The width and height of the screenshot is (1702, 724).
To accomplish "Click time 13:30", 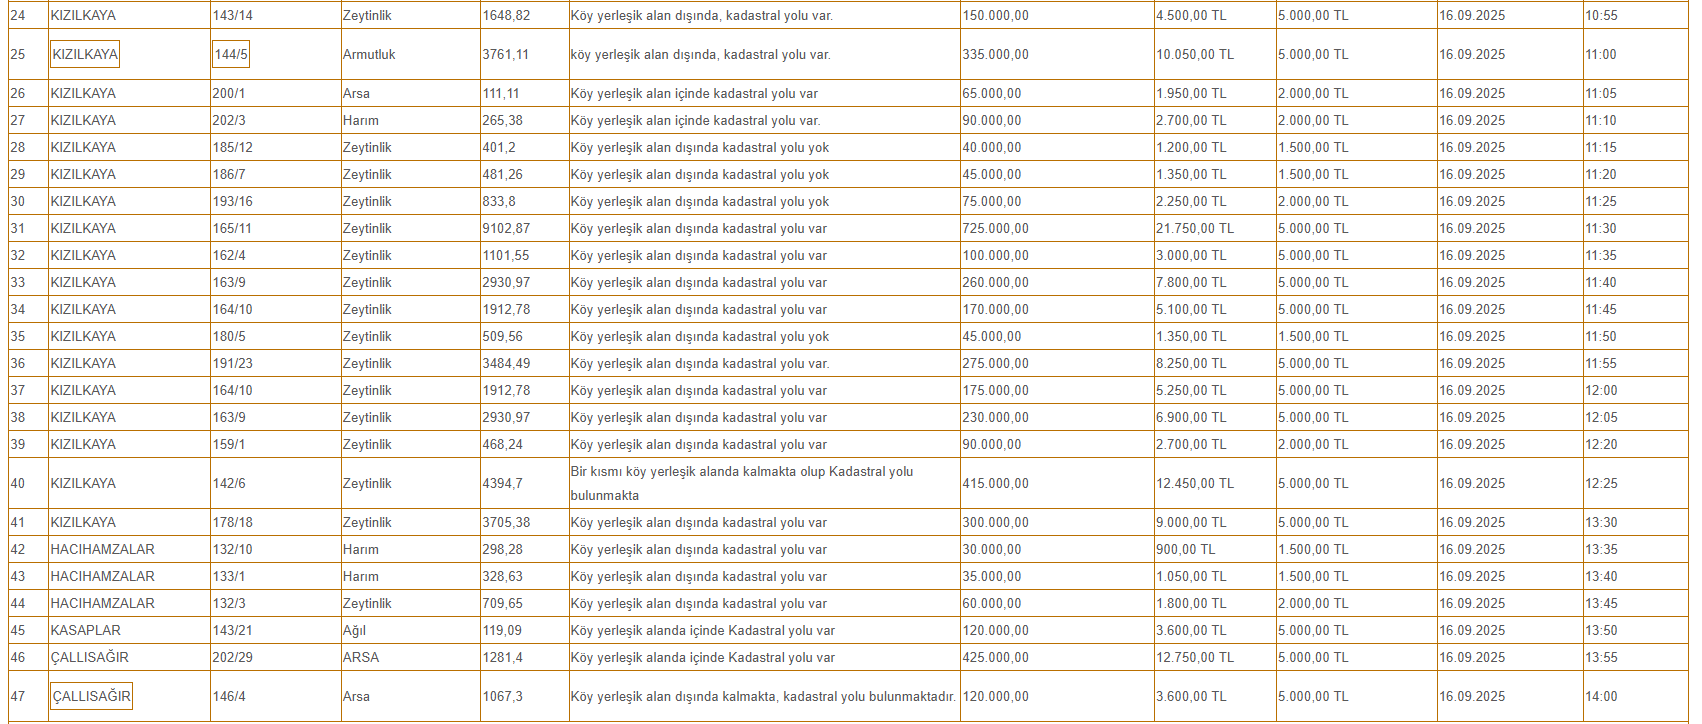I will [x=1601, y=522].
